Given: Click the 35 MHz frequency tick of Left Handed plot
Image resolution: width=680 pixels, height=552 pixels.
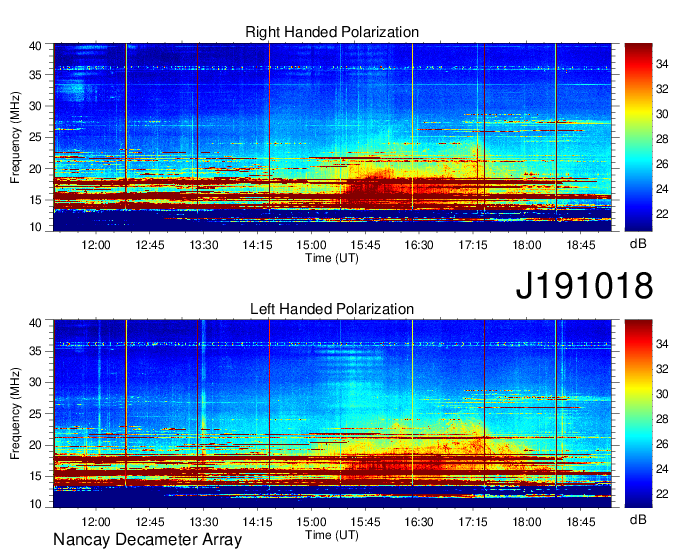Looking at the screenshot, I should (35, 351).
